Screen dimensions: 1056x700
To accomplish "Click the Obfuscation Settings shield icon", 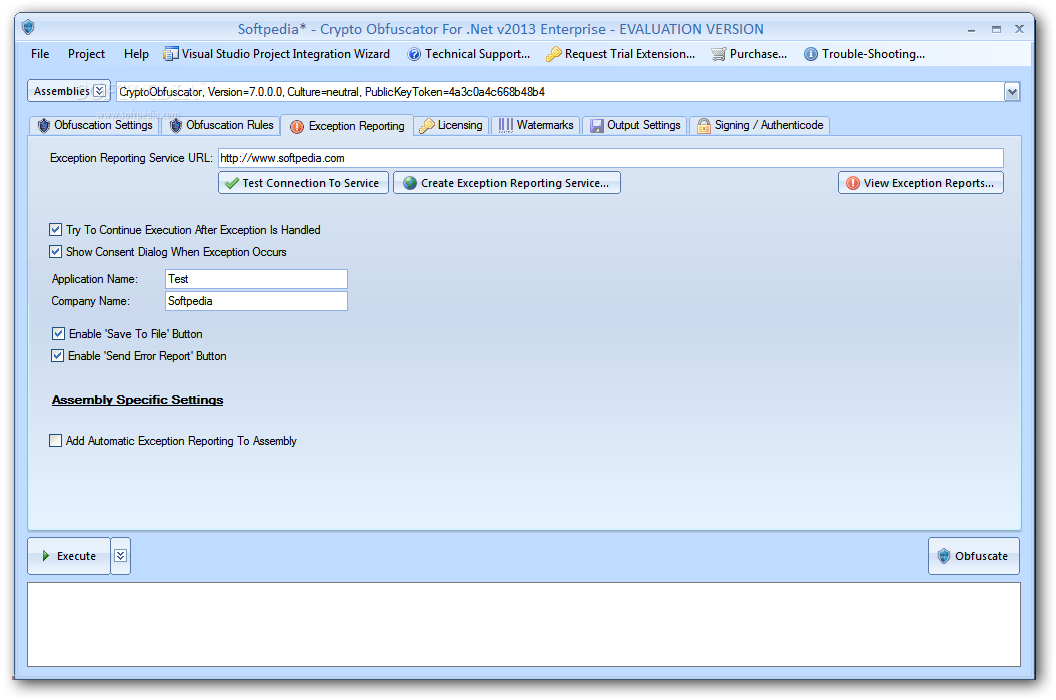I will tap(44, 126).
